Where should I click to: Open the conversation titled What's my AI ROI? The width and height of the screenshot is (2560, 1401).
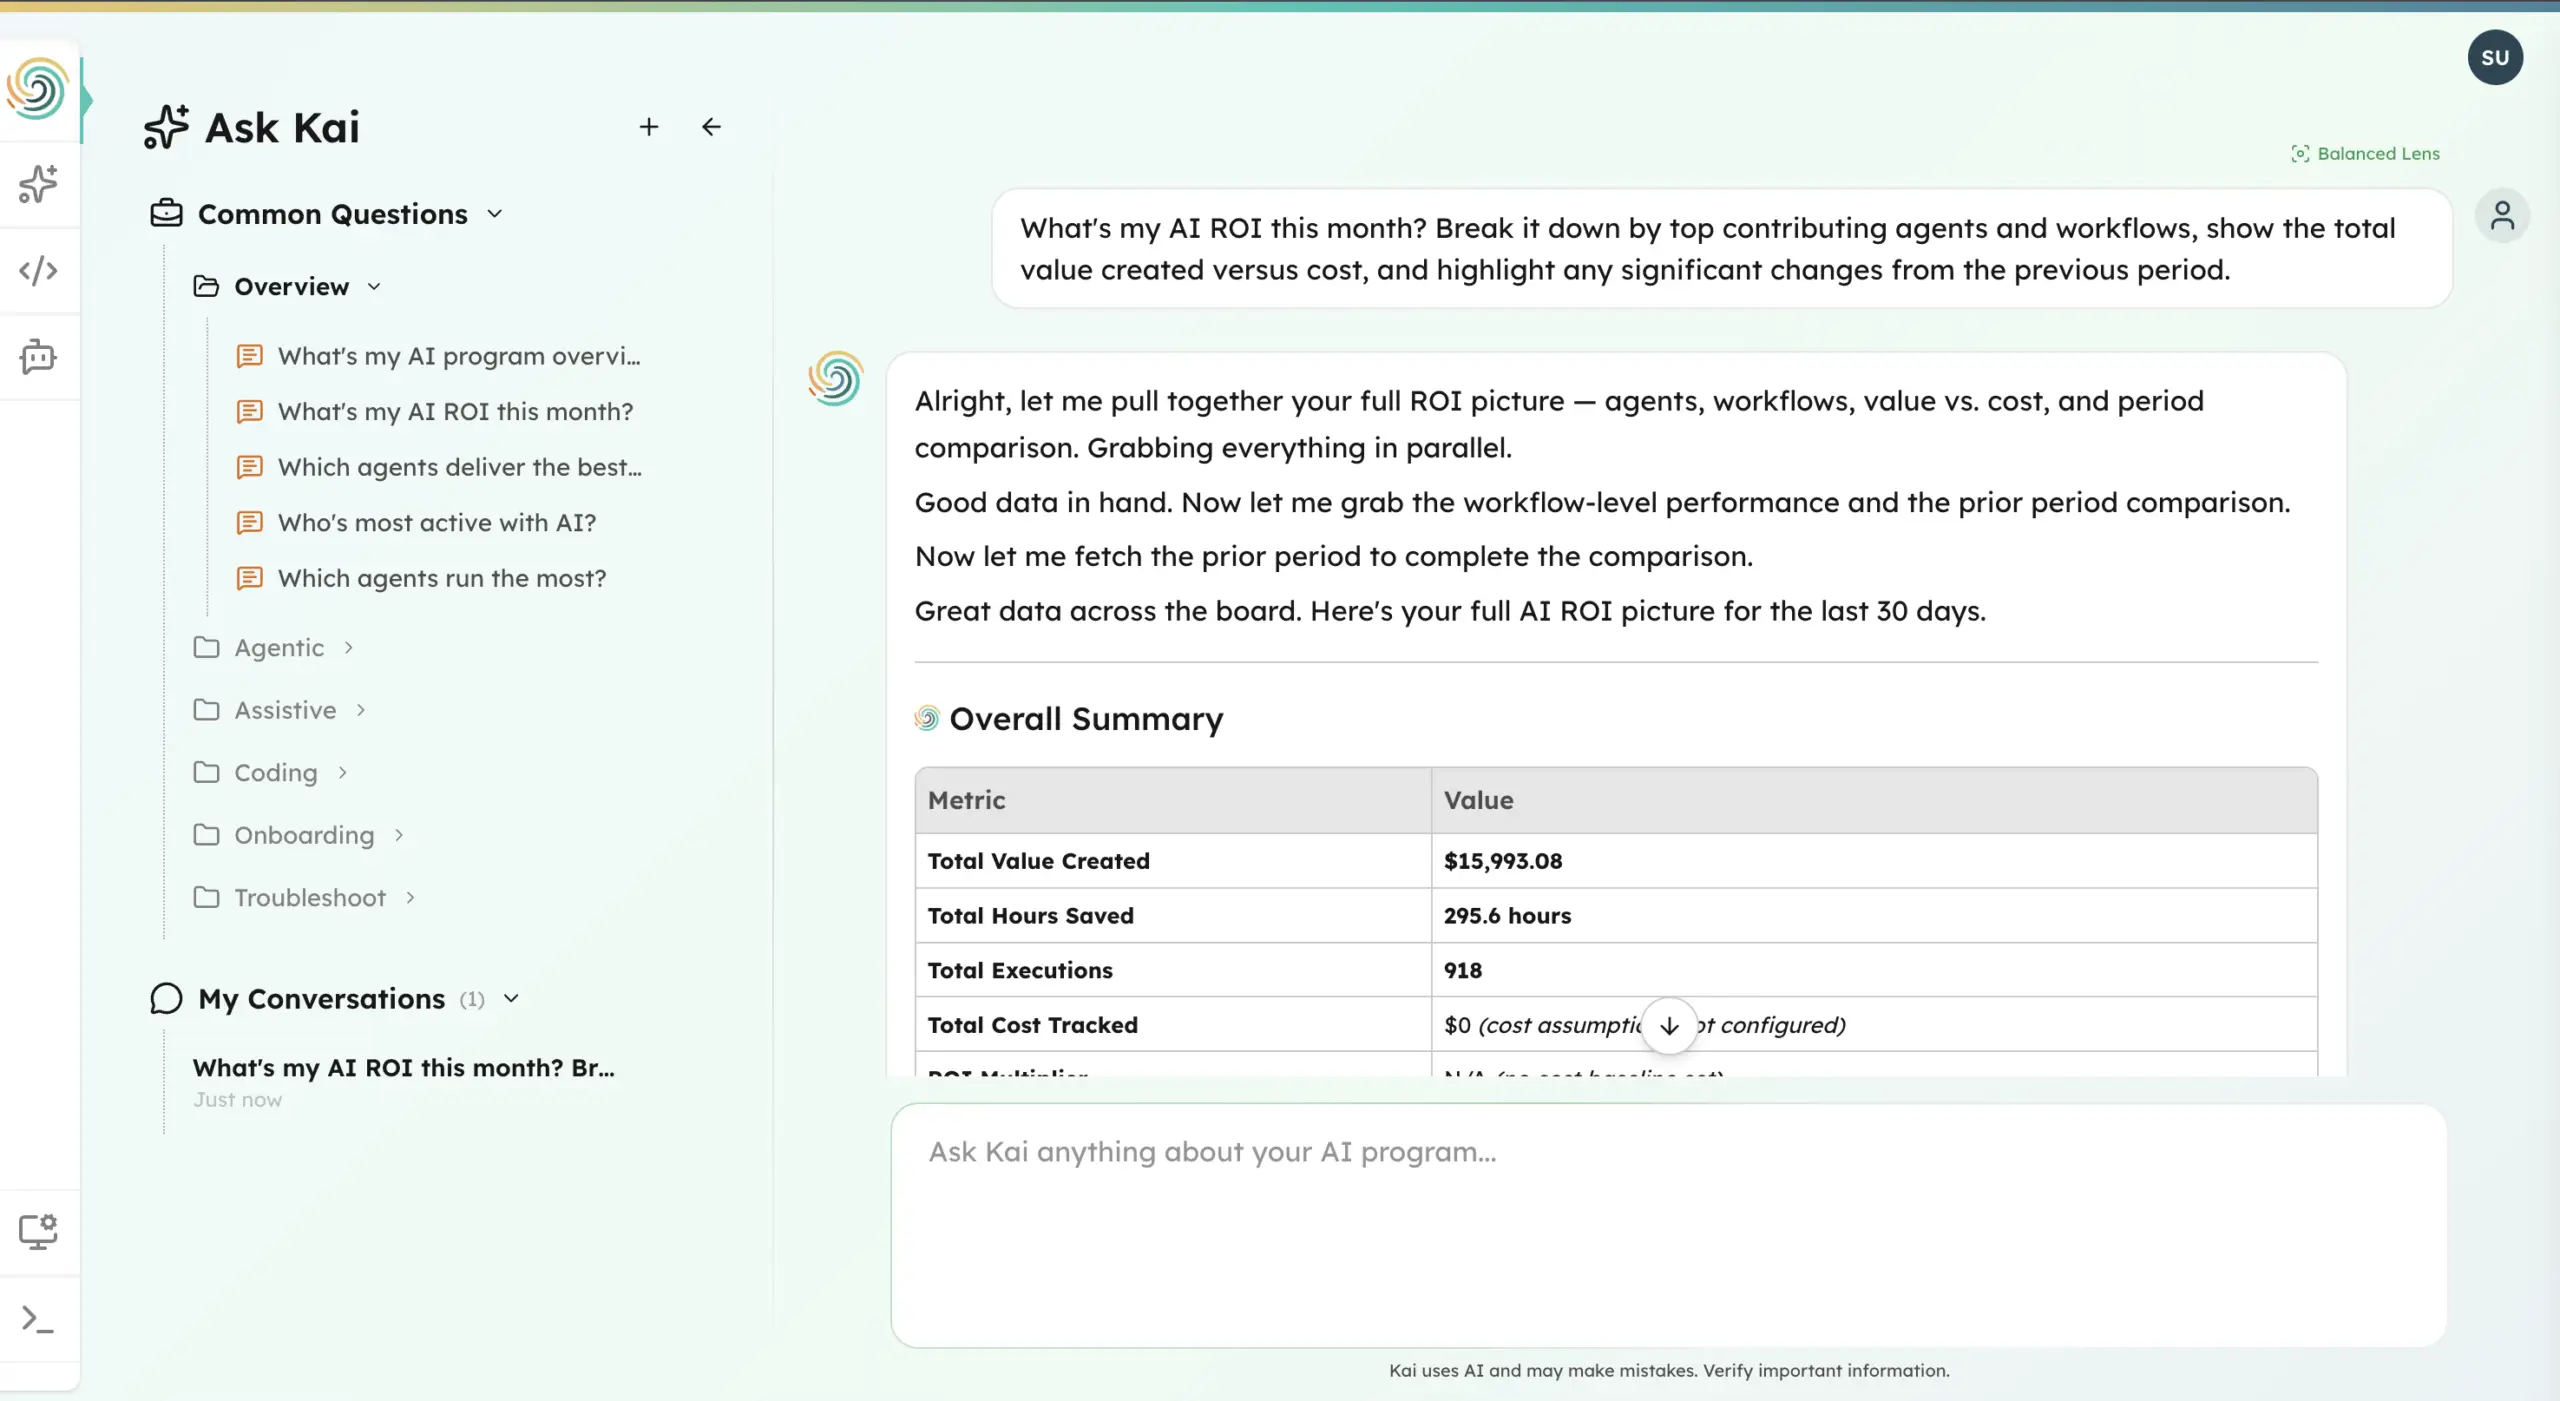[x=402, y=1067]
